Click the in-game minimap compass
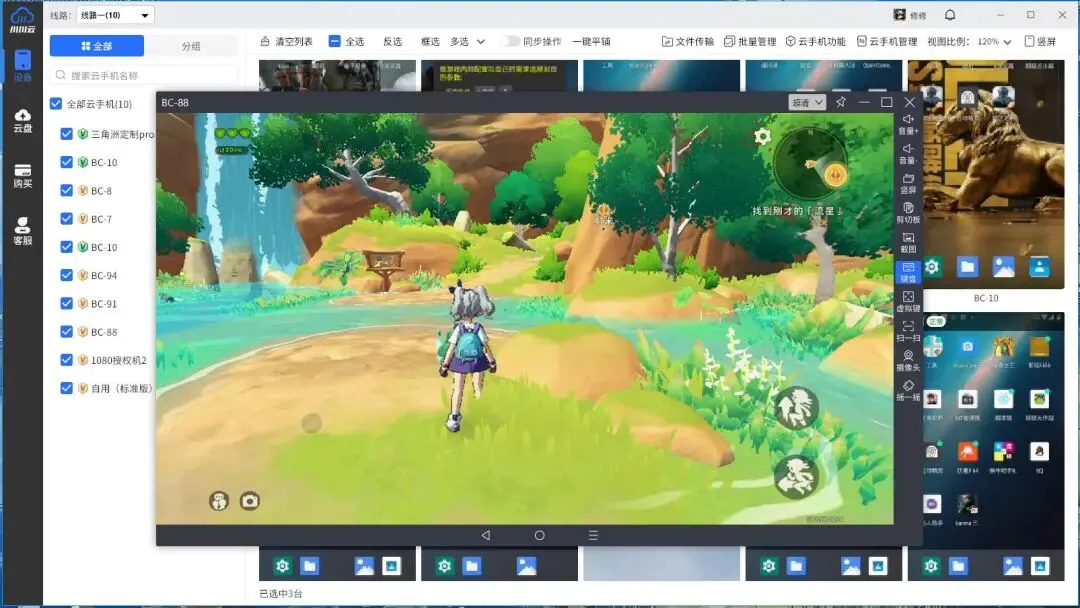 [x=811, y=165]
